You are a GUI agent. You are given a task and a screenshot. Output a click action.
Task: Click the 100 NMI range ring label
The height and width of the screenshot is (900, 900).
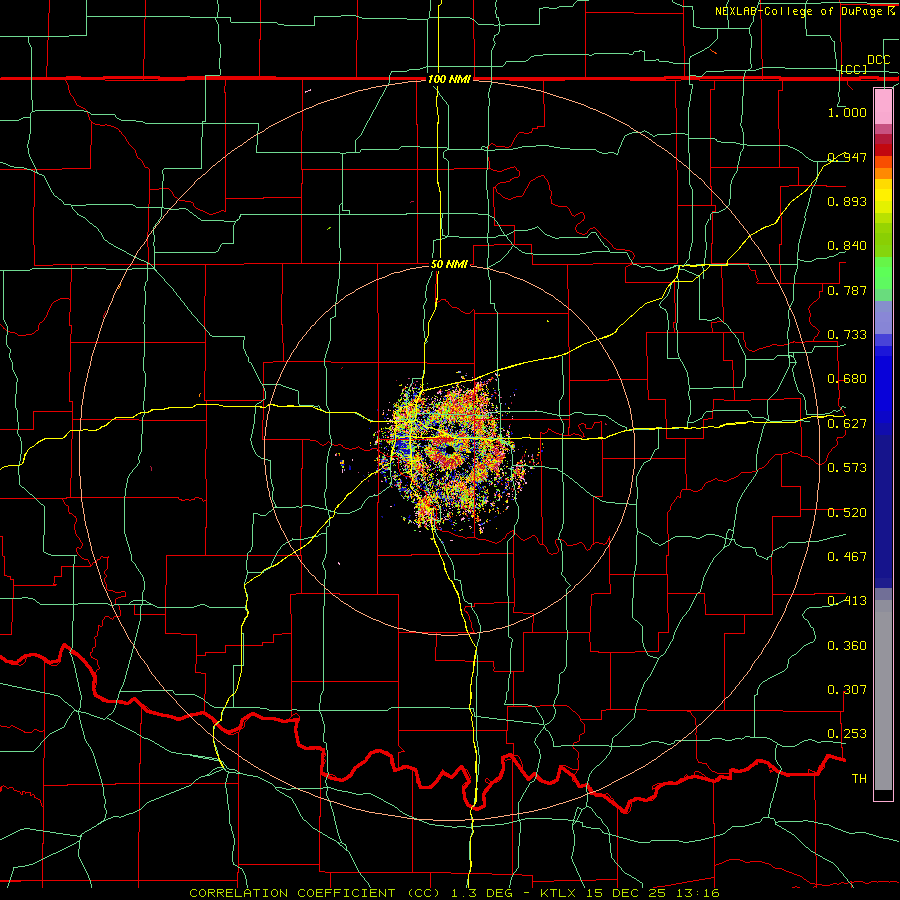click(449, 79)
